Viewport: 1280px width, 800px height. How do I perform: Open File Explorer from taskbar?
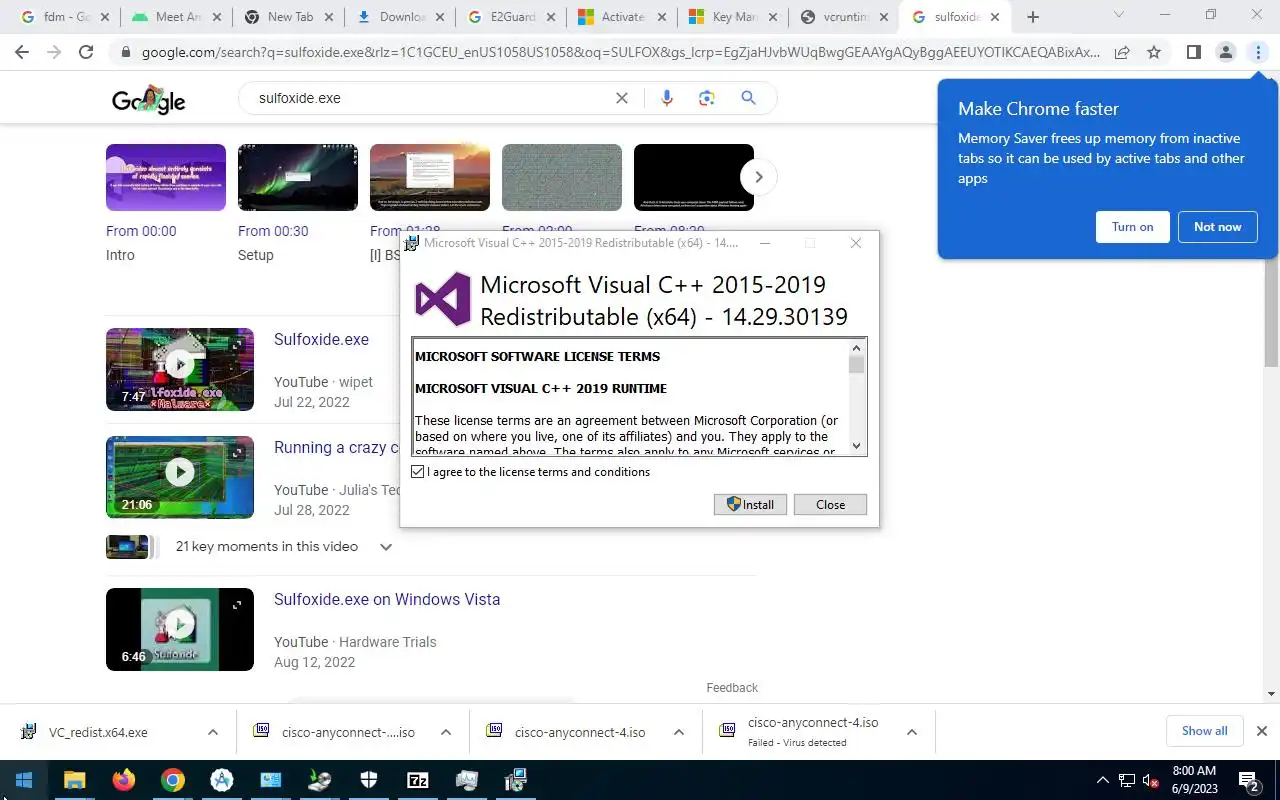74,780
